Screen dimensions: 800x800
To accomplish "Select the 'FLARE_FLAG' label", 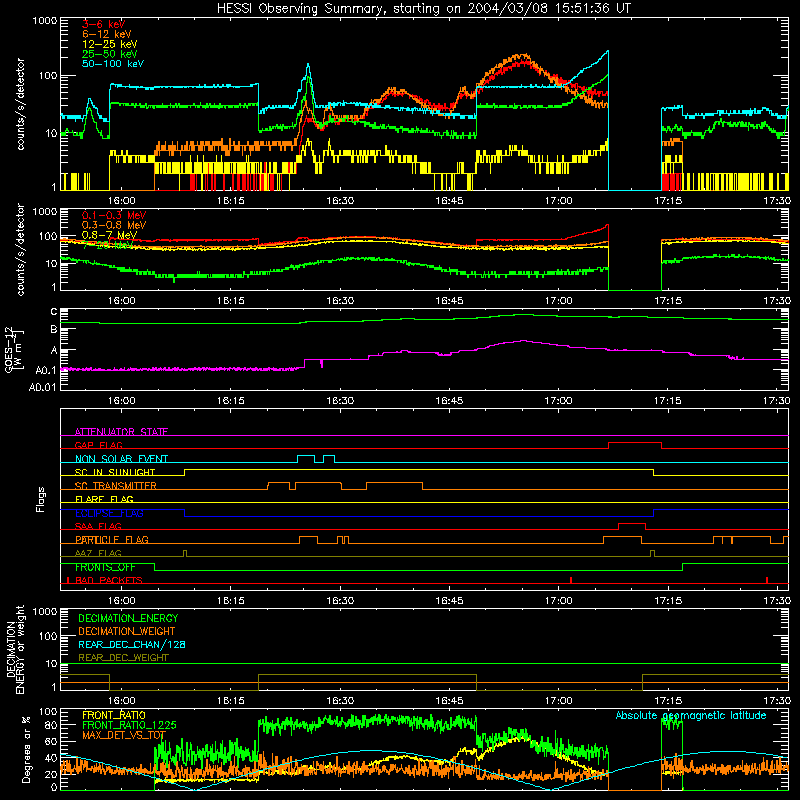I will [x=104, y=499].
